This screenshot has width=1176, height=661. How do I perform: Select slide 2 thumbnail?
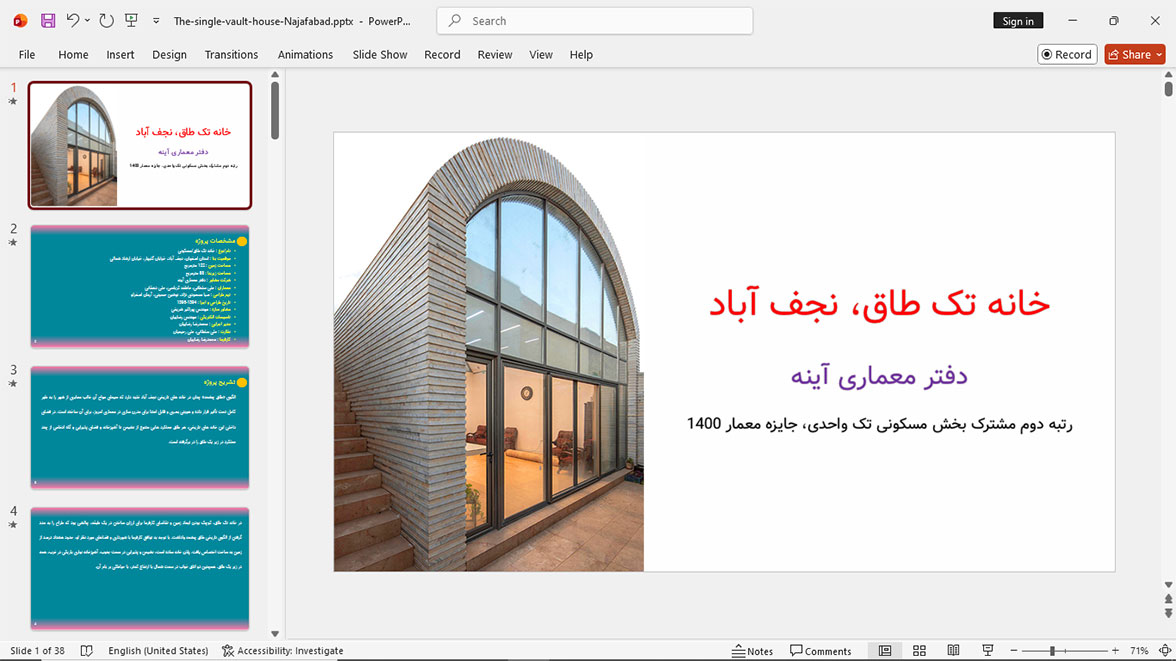pos(140,286)
